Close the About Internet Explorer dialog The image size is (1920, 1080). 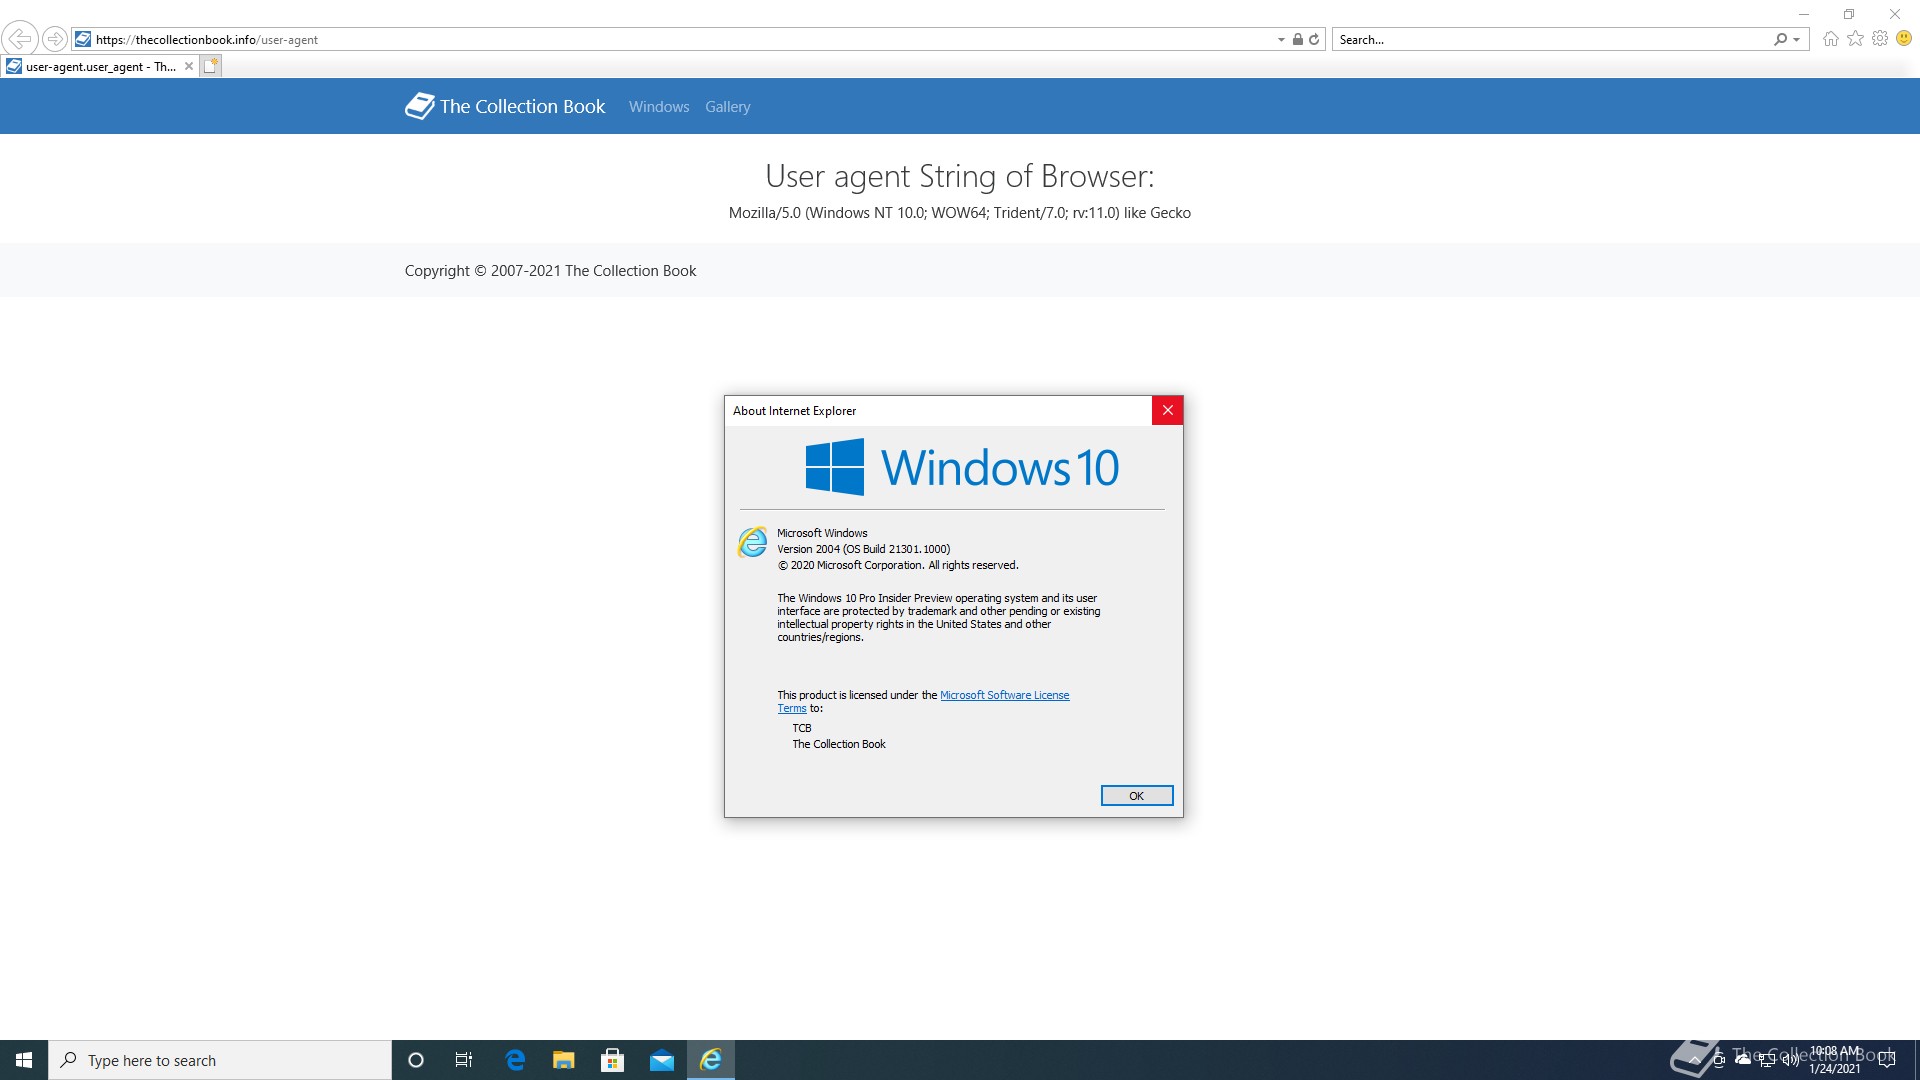(x=1167, y=411)
